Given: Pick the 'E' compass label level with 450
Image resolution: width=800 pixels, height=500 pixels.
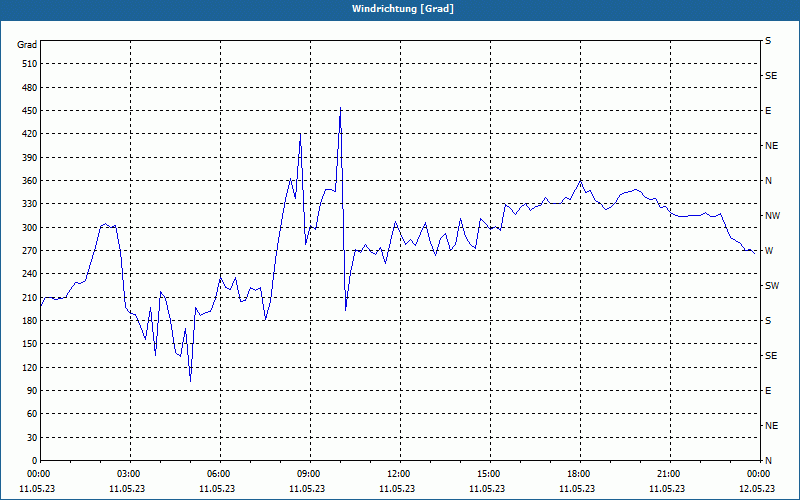Looking at the screenshot, I should [768, 111].
